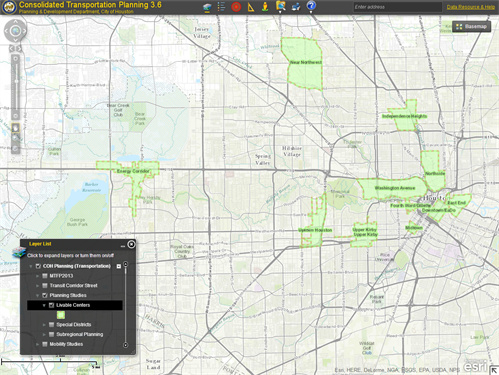Click the Midtown map label
The image size is (499, 375).
click(x=414, y=228)
